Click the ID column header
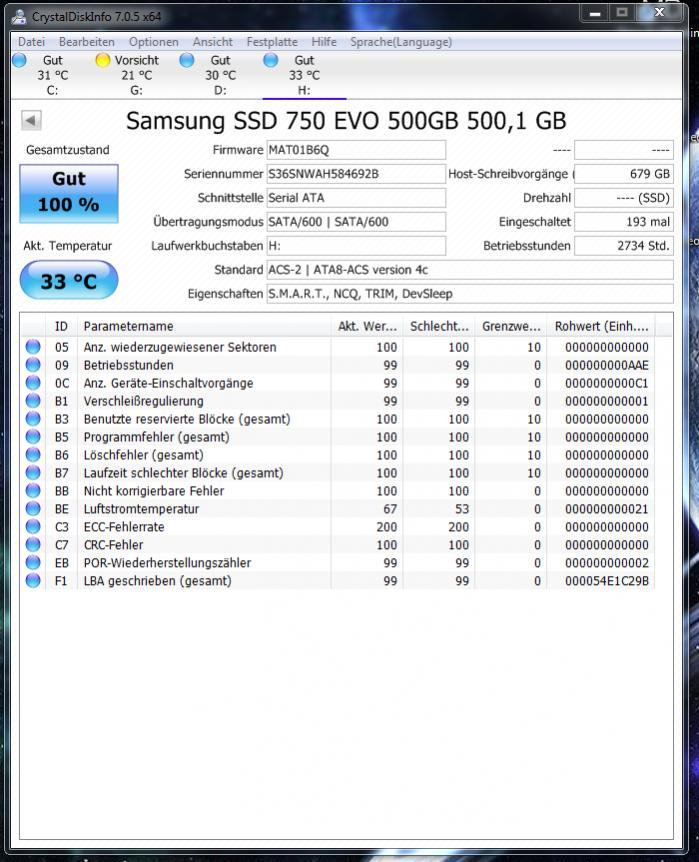Viewport: 699px width, 862px height. tap(61, 326)
